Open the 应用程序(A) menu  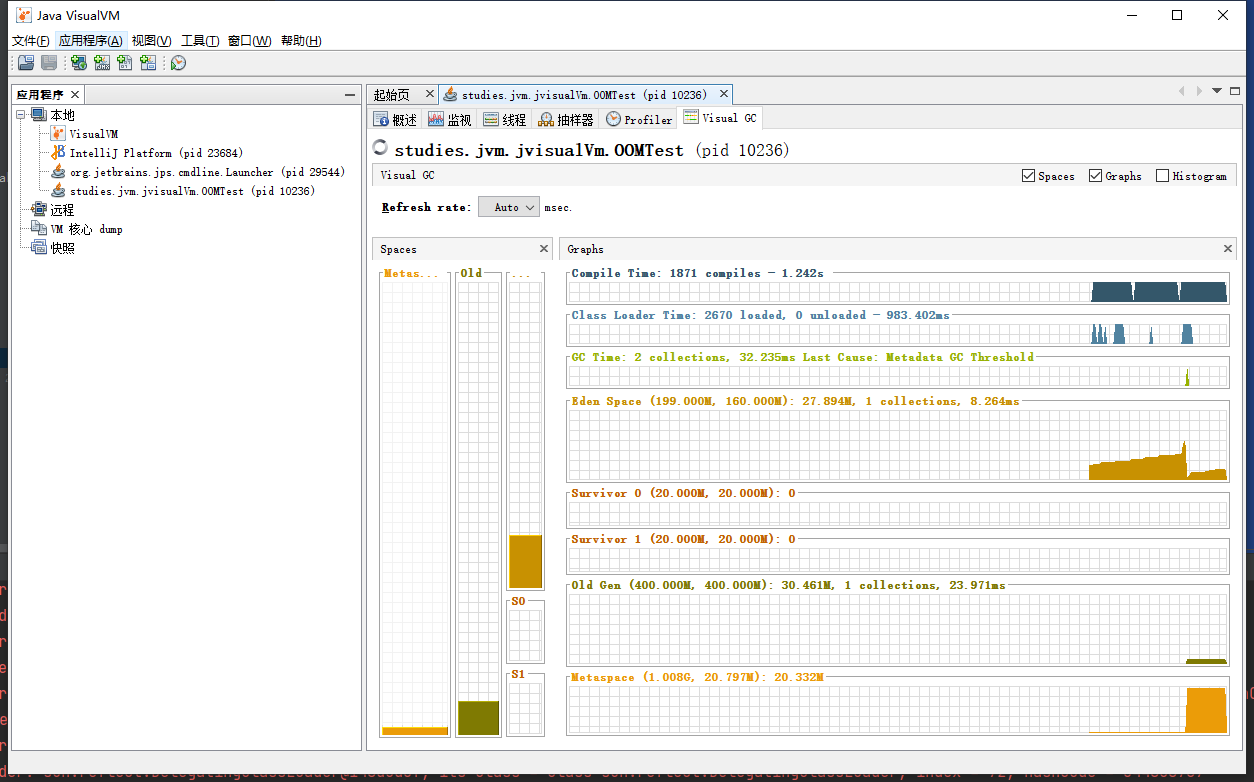(90, 41)
